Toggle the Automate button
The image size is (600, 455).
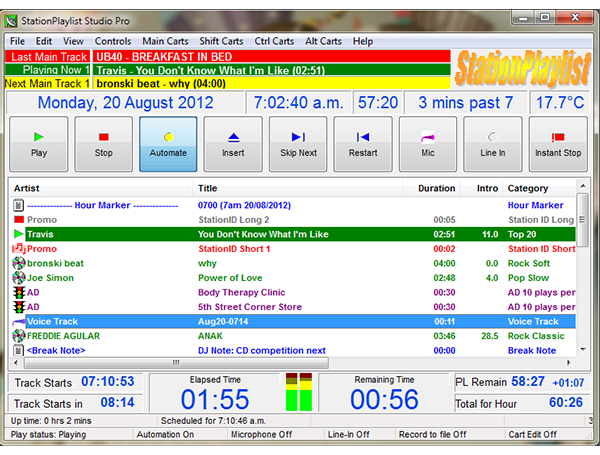pyautogui.click(x=168, y=144)
